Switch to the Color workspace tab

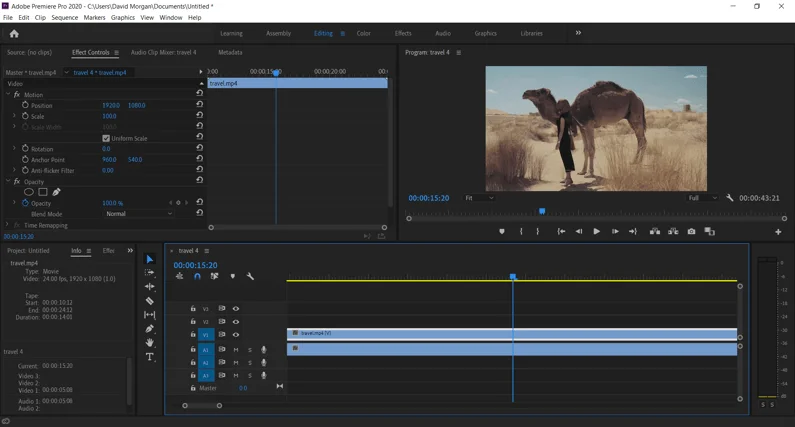coord(363,33)
